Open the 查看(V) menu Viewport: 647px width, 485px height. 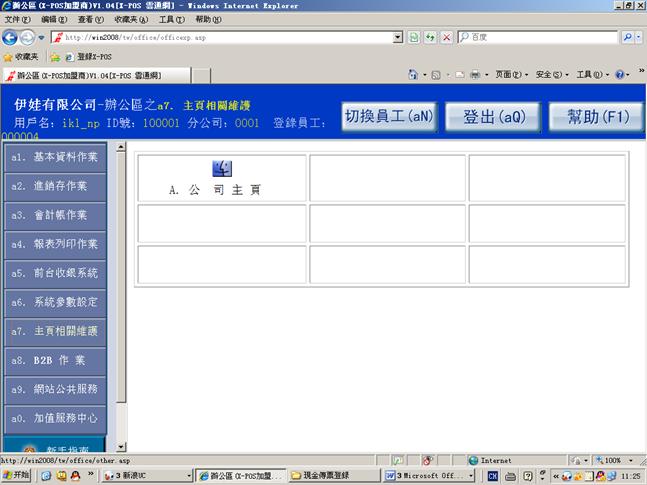click(91, 19)
